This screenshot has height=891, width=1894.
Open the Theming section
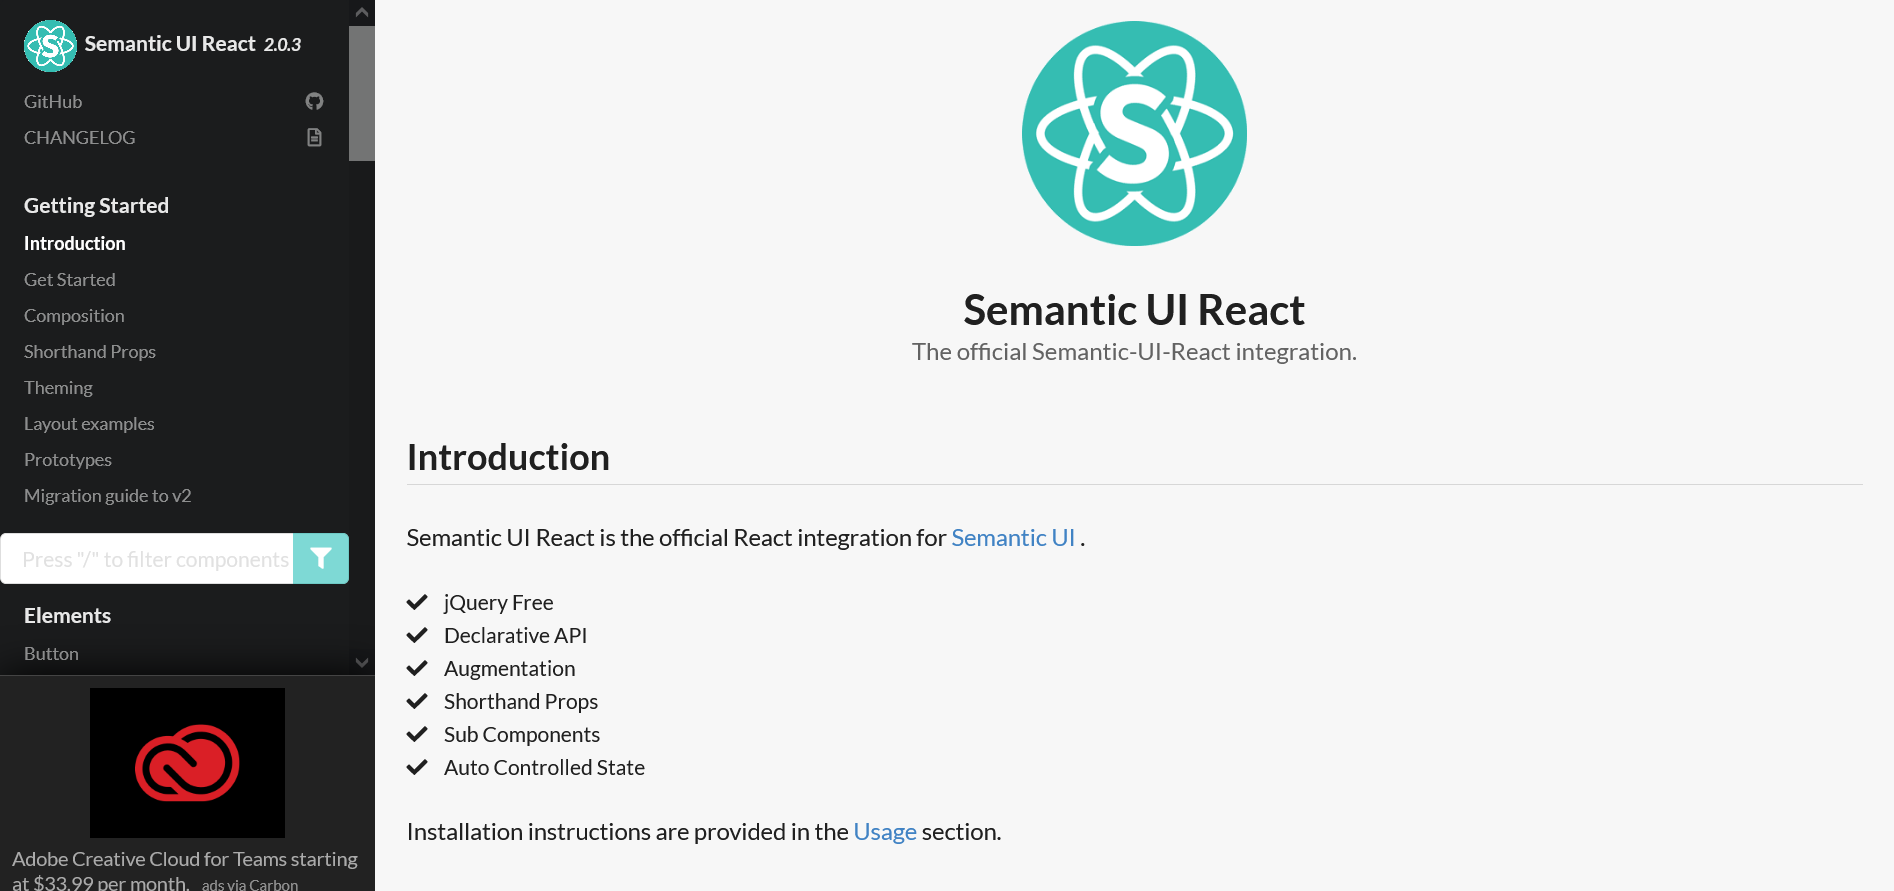tap(57, 387)
